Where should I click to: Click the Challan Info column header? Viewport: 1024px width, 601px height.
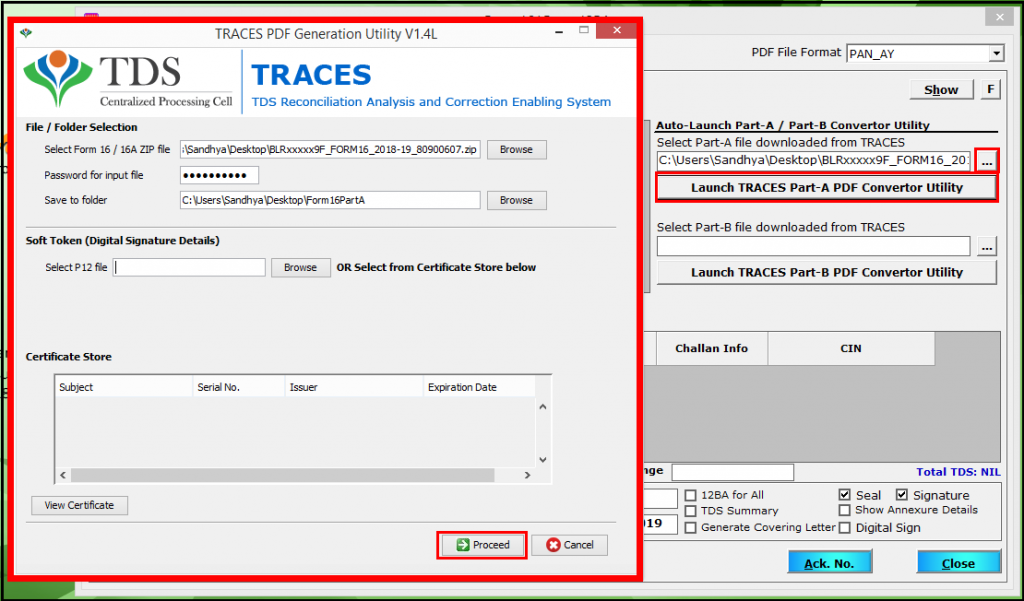tap(712, 349)
